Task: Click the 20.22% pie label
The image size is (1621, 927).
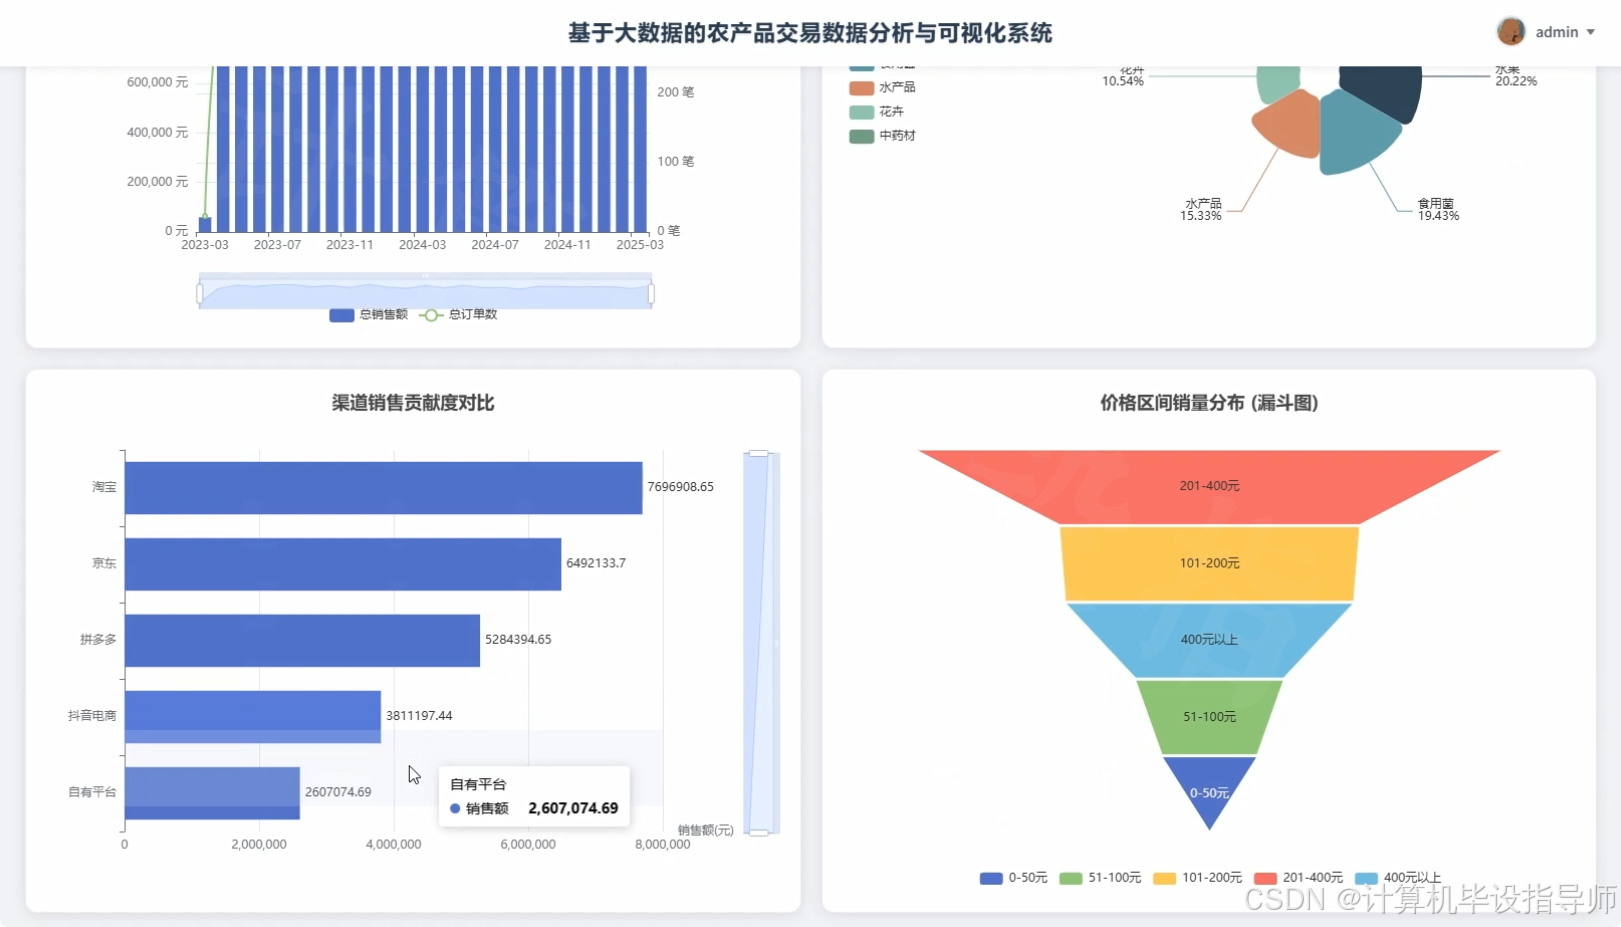Action: tap(1516, 81)
